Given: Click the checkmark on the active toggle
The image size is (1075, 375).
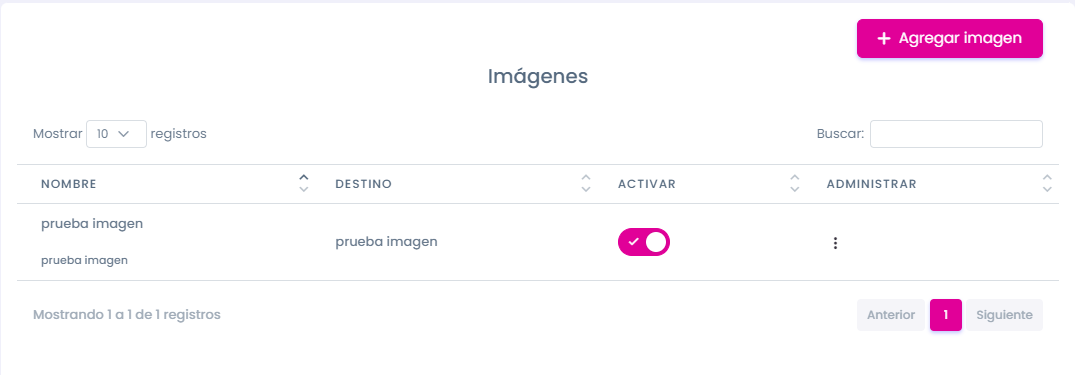Looking at the screenshot, I should (633, 242).
